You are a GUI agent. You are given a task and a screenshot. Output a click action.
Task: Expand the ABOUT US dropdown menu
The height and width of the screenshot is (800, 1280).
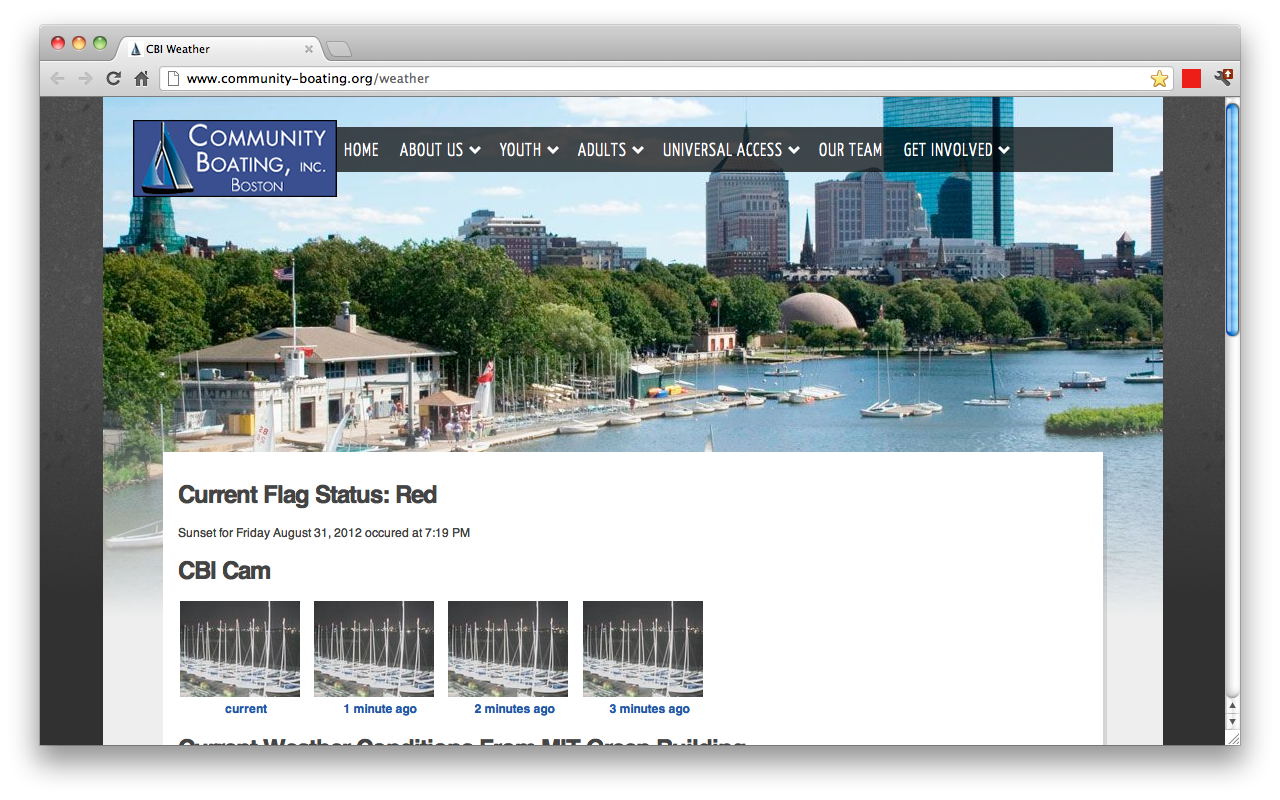[440, 150]
